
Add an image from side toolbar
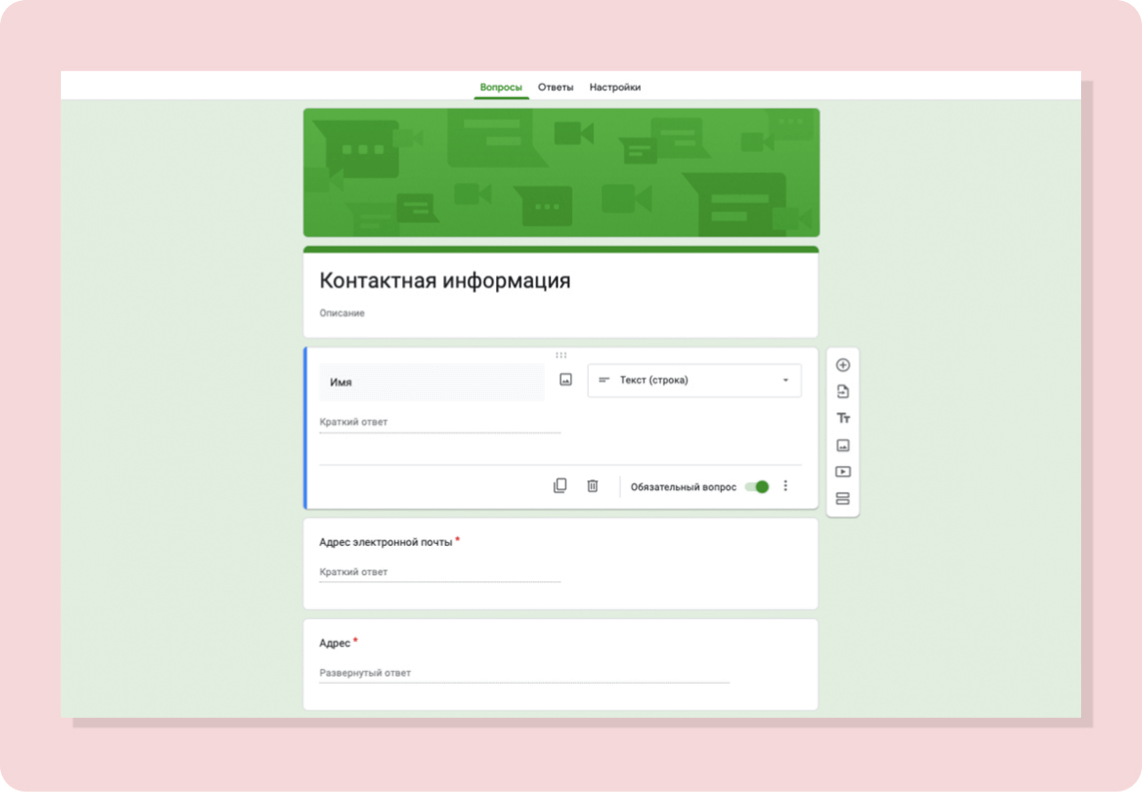[x=843, y=445]
